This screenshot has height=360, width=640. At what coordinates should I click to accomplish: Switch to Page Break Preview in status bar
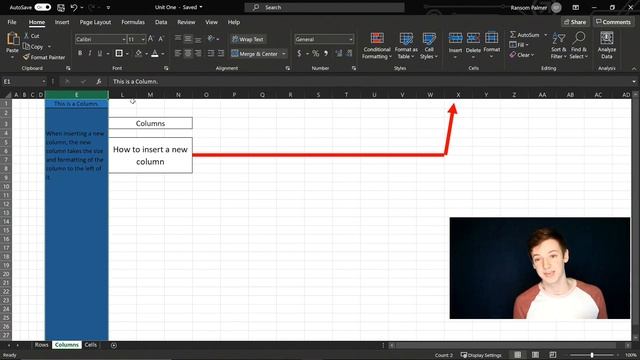553,355
